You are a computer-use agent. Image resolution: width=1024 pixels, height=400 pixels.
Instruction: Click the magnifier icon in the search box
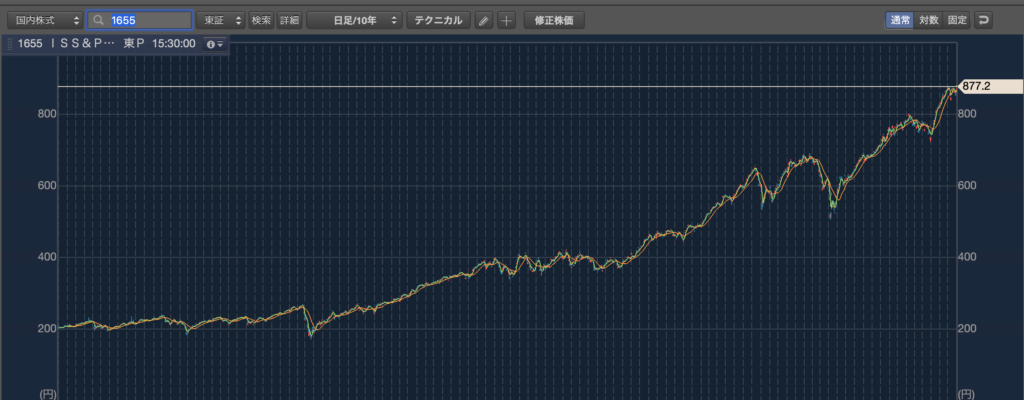pos(99,20)
